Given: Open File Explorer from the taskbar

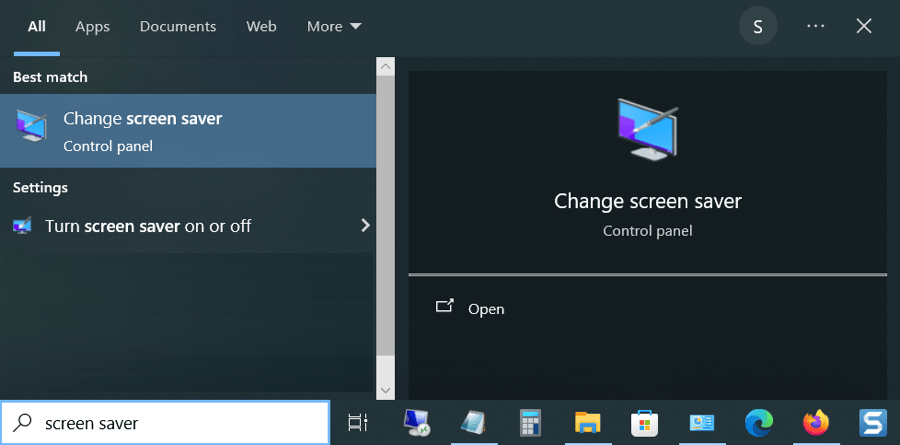Looking at the screenshot, I should (587, 424).
